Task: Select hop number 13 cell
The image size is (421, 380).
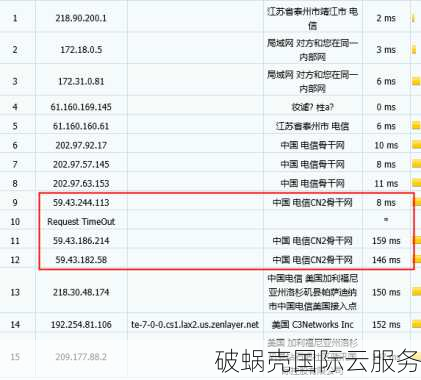Action: pyautogui.click(x=15, y=292)
